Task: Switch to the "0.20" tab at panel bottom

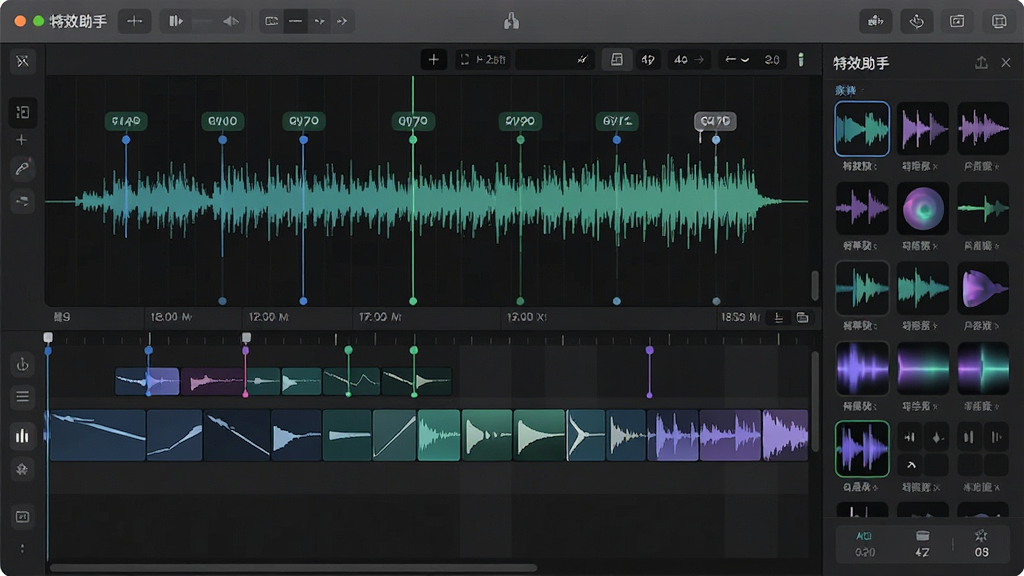Action: [x=865, y=543]
